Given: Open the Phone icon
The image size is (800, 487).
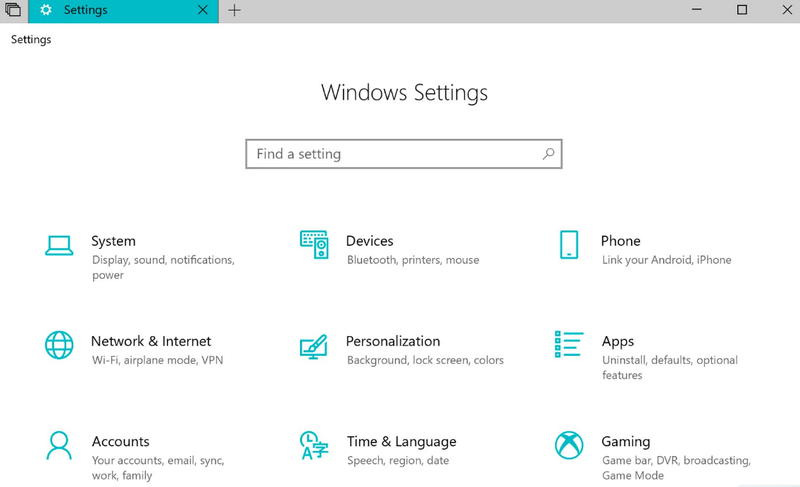Looking at the screenshot, I should pyautogui.click(x=569, y=245).
